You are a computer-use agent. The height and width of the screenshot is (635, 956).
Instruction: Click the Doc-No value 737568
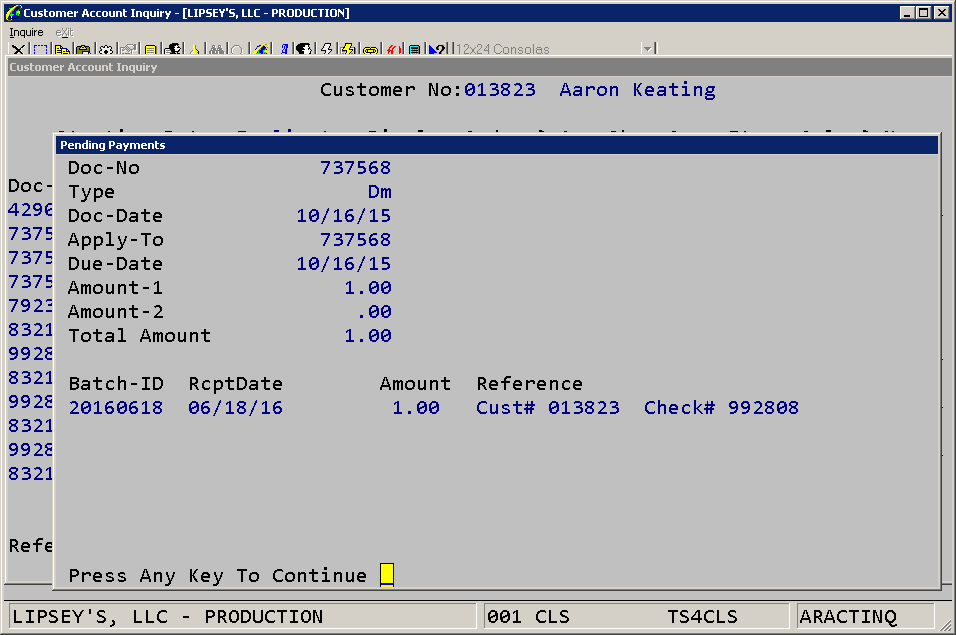click(355, 168)
